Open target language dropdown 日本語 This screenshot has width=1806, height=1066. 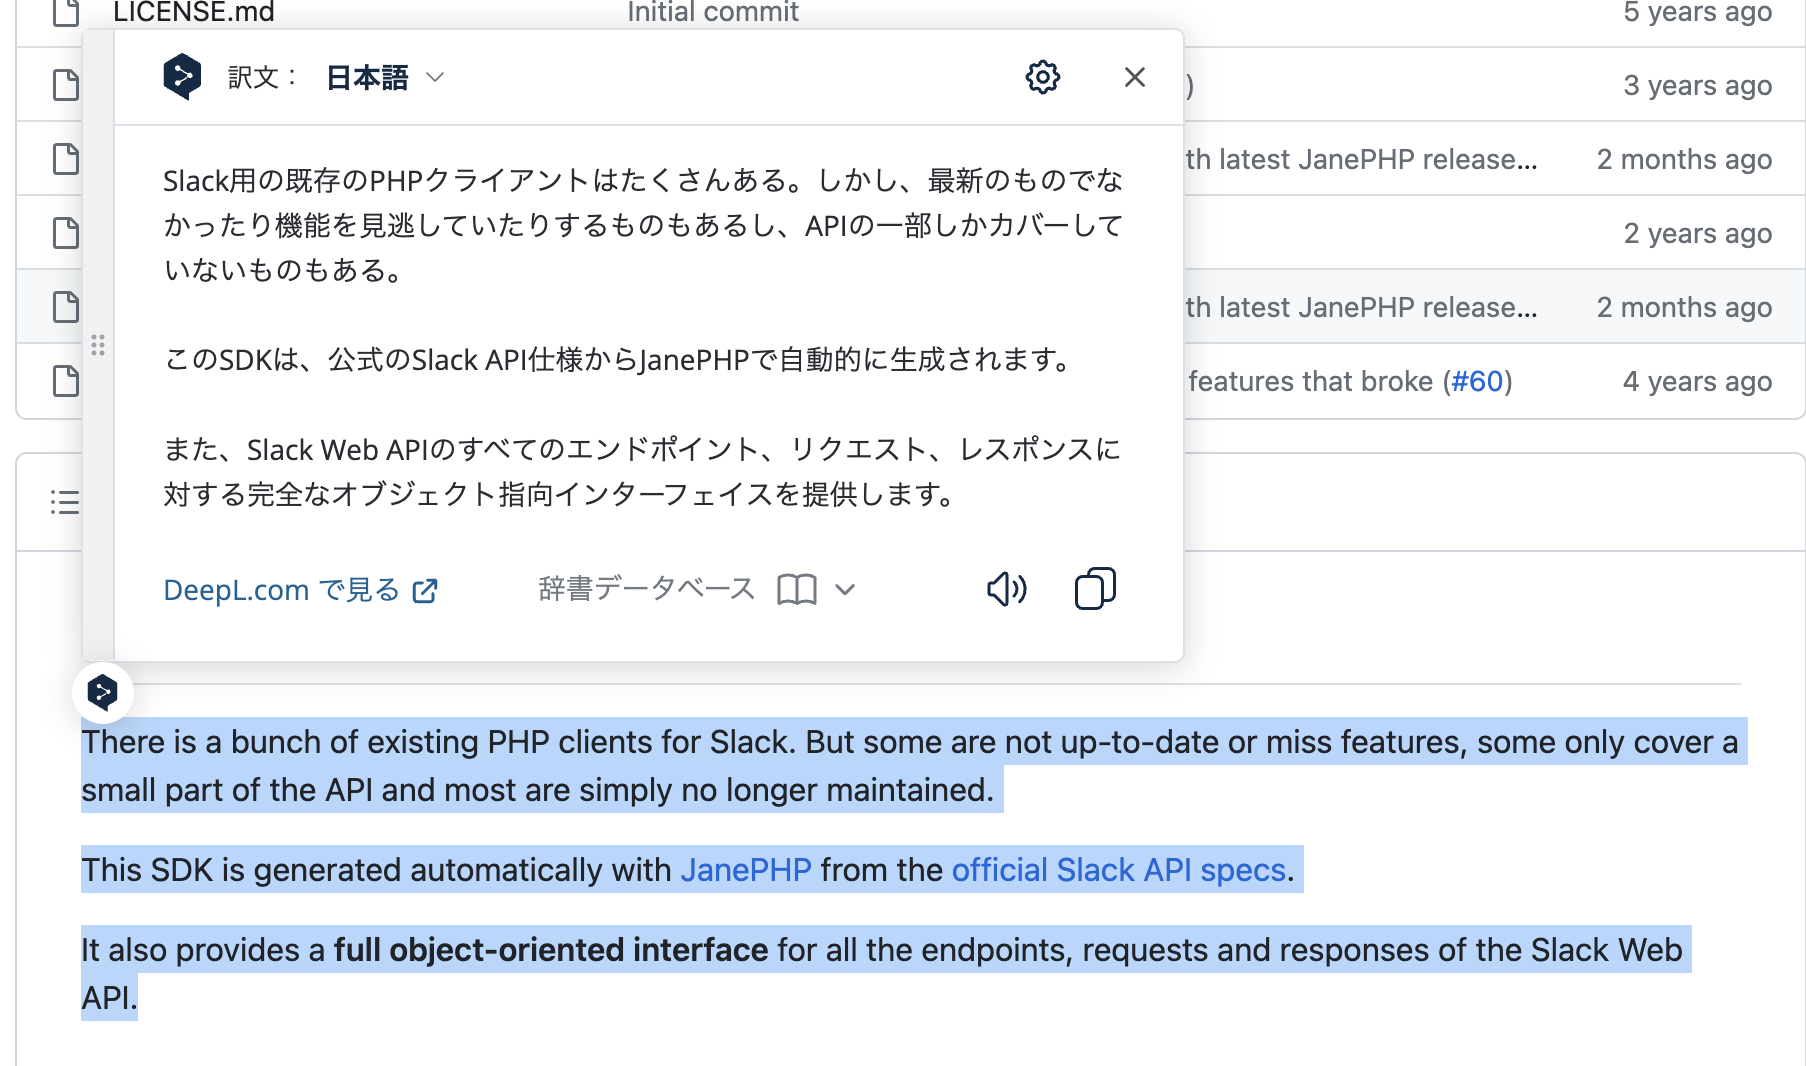point(385,77)
